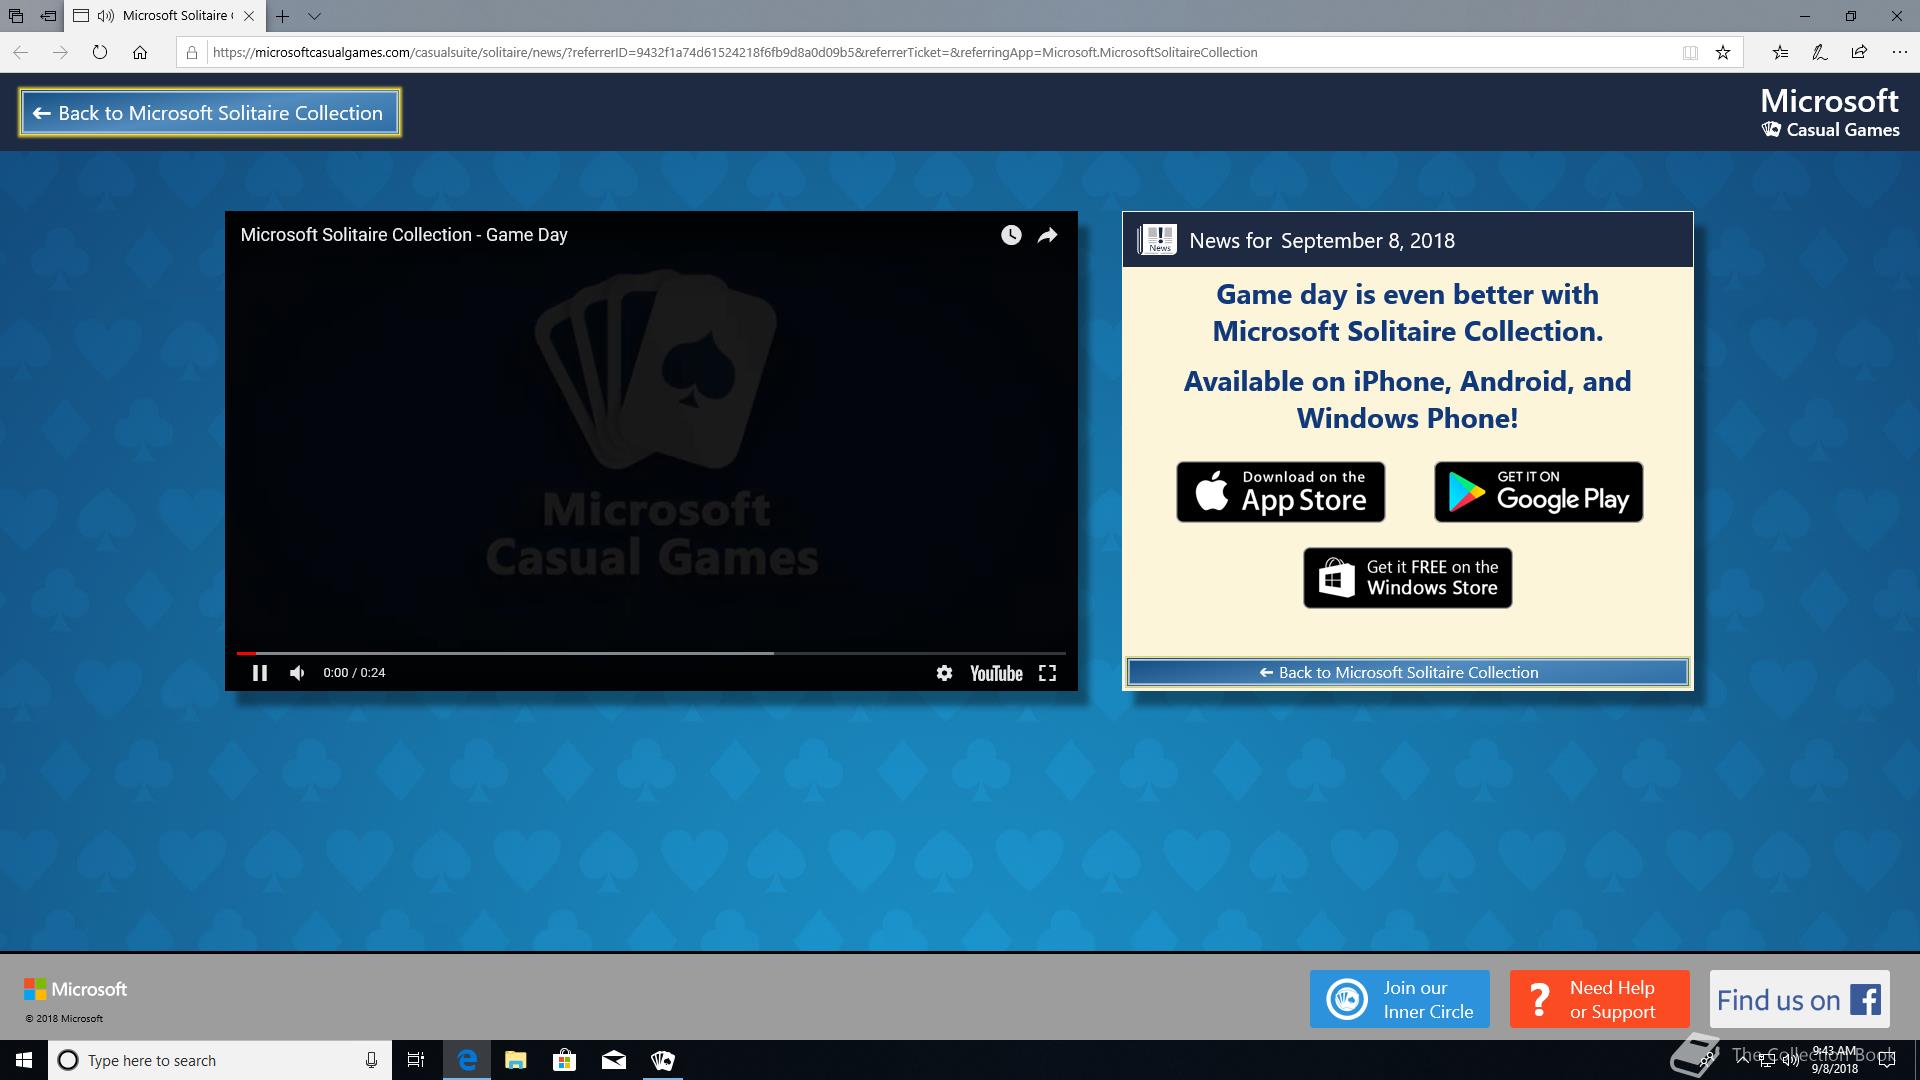
Task: Add page to favorites star
Action: 1723,53
